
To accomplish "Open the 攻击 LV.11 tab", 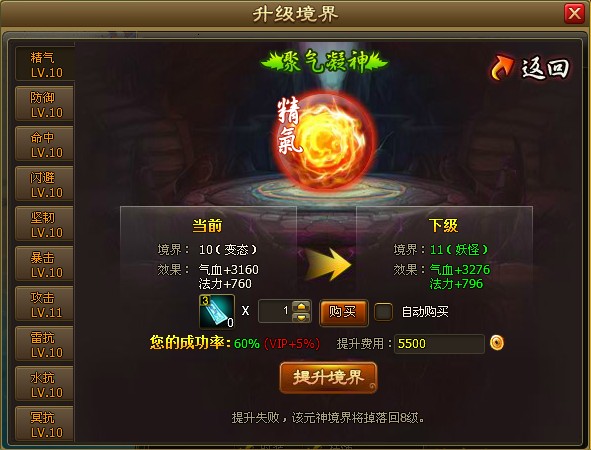I will click(44, 304).
